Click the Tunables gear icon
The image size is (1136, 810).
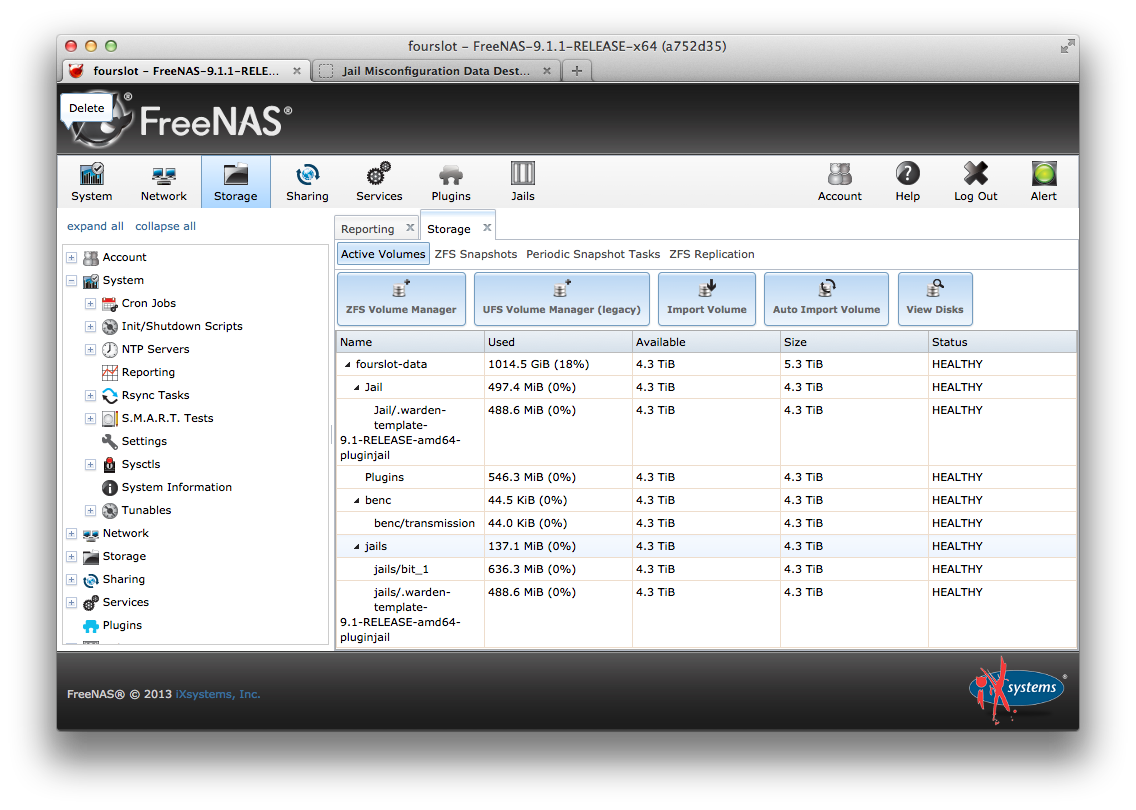(x=109, y=511)
